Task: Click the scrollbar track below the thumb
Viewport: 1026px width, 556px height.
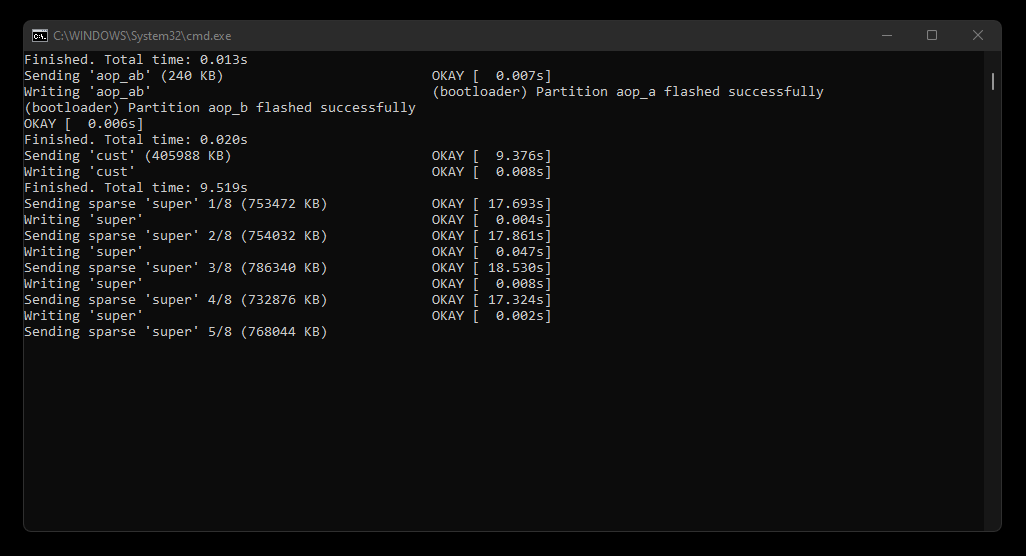Action: coord(993,307)
